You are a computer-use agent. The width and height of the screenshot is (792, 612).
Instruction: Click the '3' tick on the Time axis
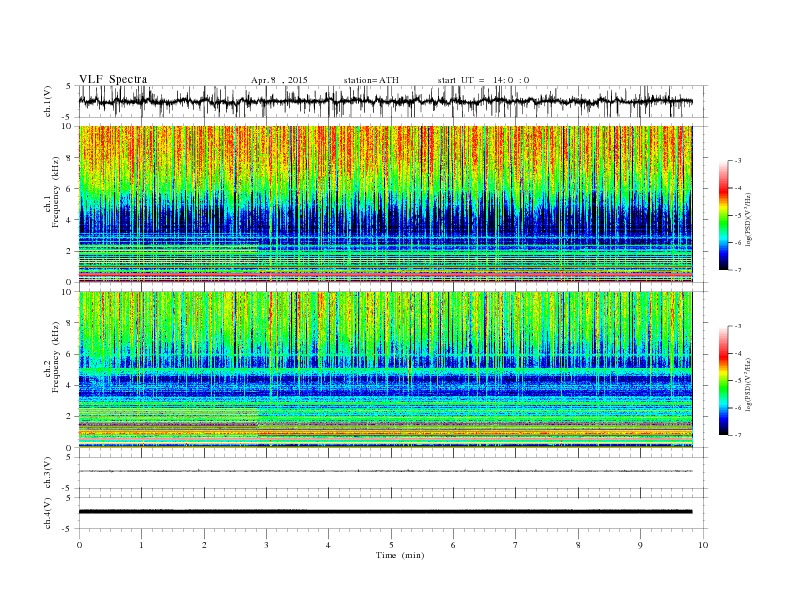point(267,545)
